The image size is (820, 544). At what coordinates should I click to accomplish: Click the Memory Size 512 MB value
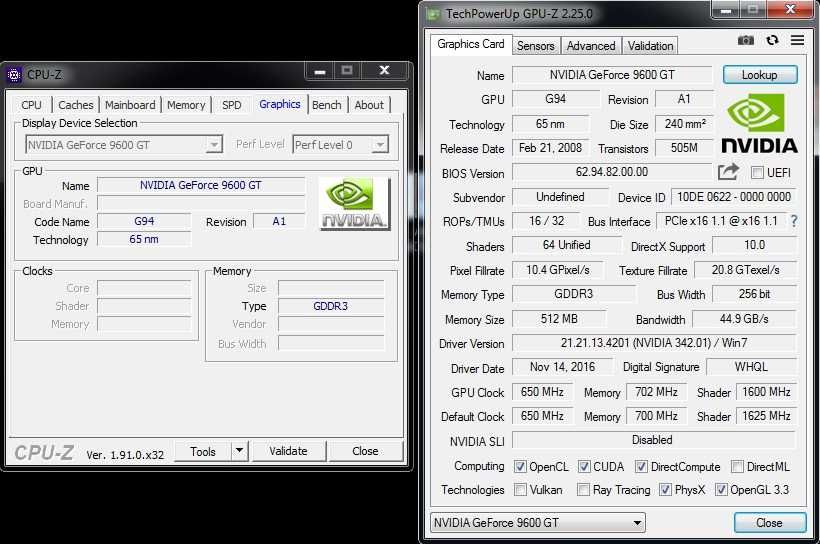[559, 319]
